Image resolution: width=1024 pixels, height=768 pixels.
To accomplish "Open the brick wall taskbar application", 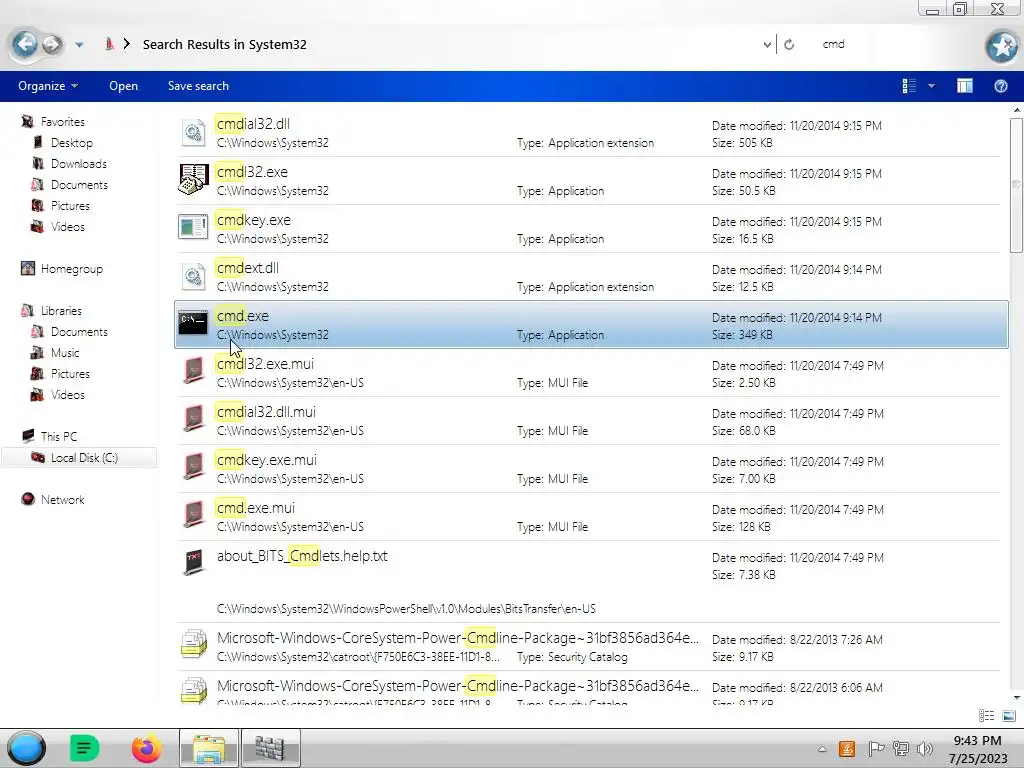I will [270, 748].
